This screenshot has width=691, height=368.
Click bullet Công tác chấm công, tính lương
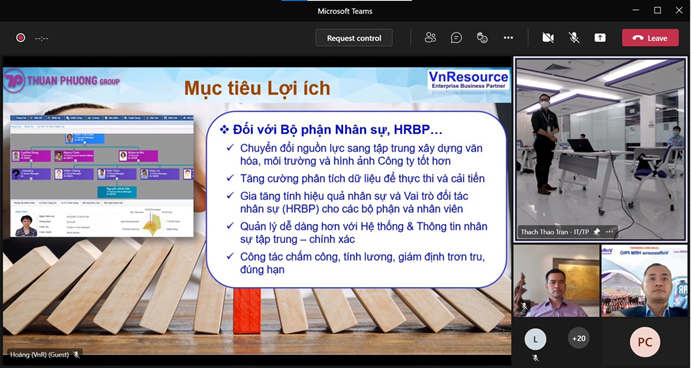(362, 263)
